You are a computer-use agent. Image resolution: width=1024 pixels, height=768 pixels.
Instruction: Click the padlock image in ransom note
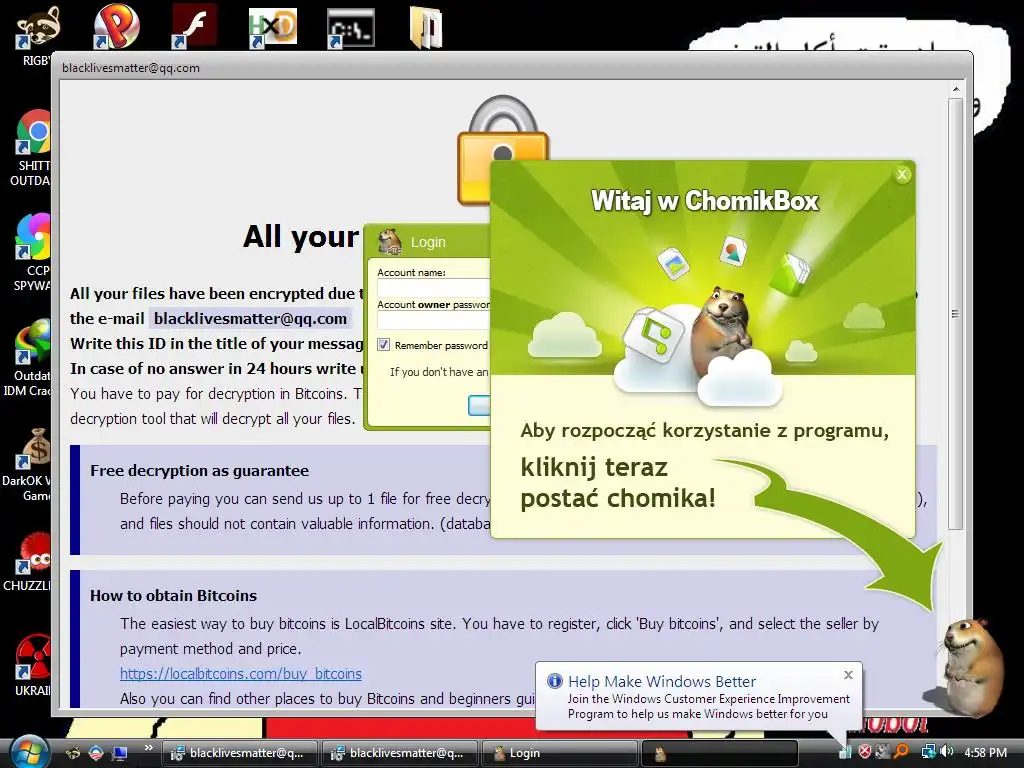(x=503, y=150)
